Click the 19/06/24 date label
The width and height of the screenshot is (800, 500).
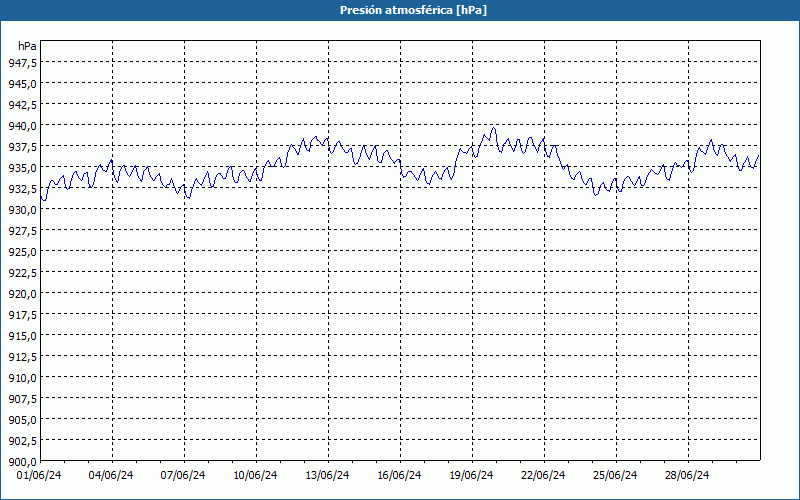pyautogui.click(x=471, y=476)
